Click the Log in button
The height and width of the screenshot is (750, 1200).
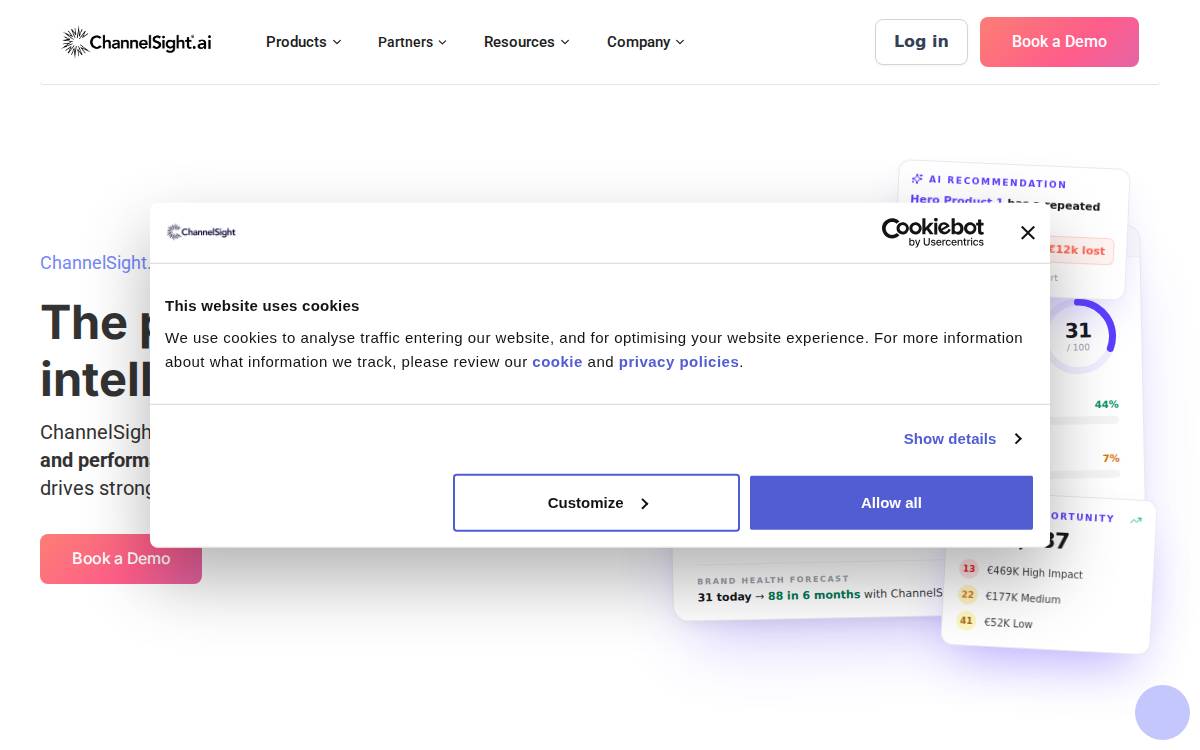pos(921,42)
